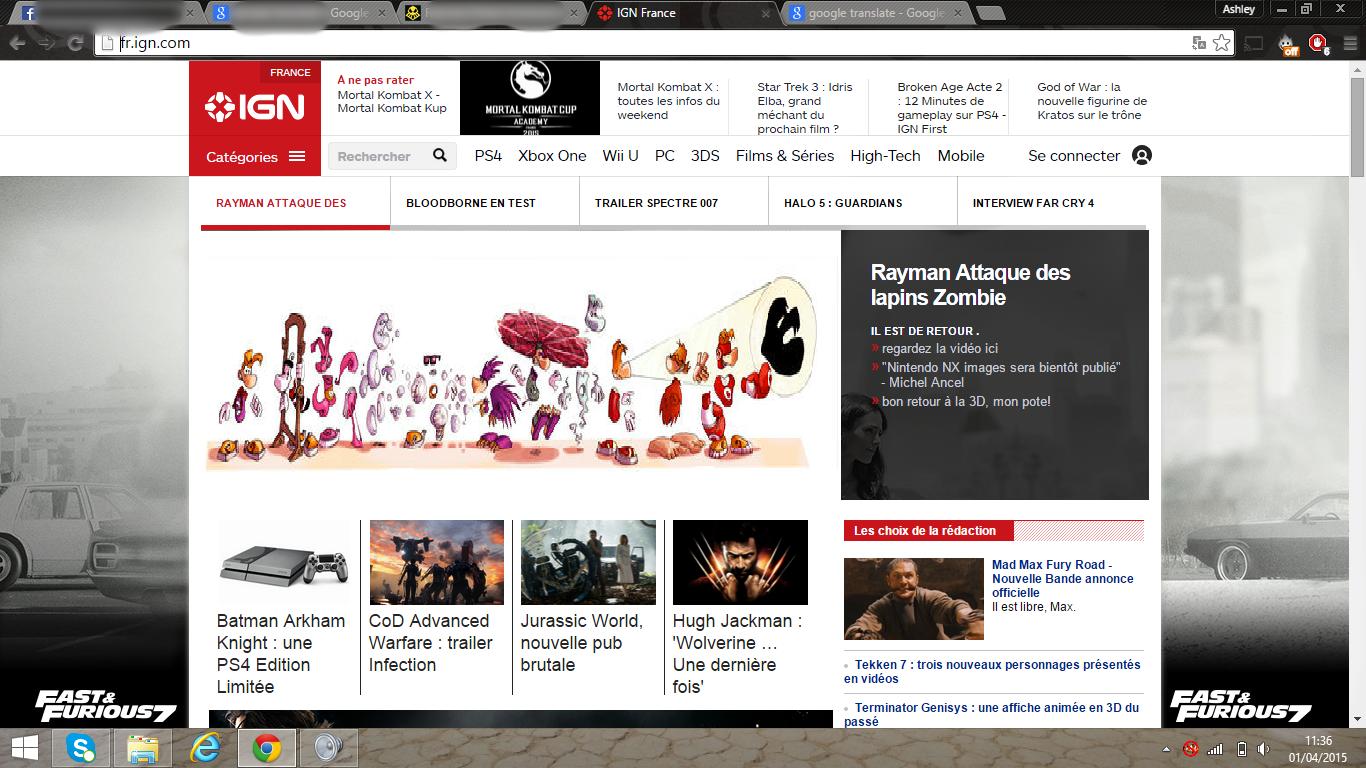Open the Terminator Genisys article link
This screenshot has width=1366, height=768.
pyautogui.click(x=992, y=714)
